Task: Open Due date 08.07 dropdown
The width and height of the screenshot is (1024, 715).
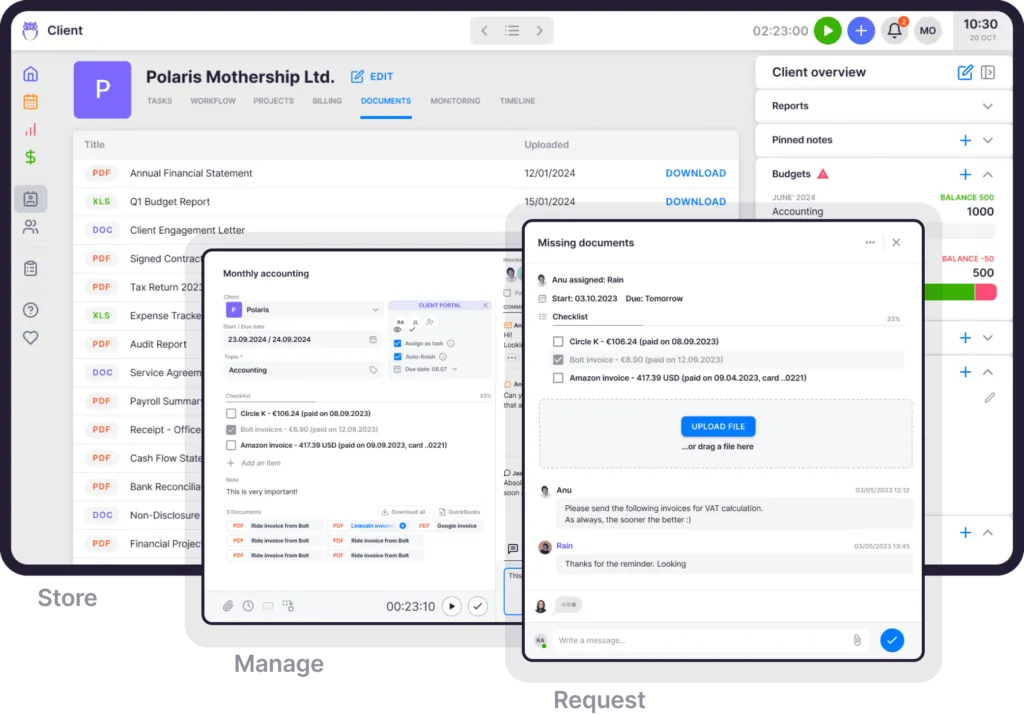Action: coord(425,370)
